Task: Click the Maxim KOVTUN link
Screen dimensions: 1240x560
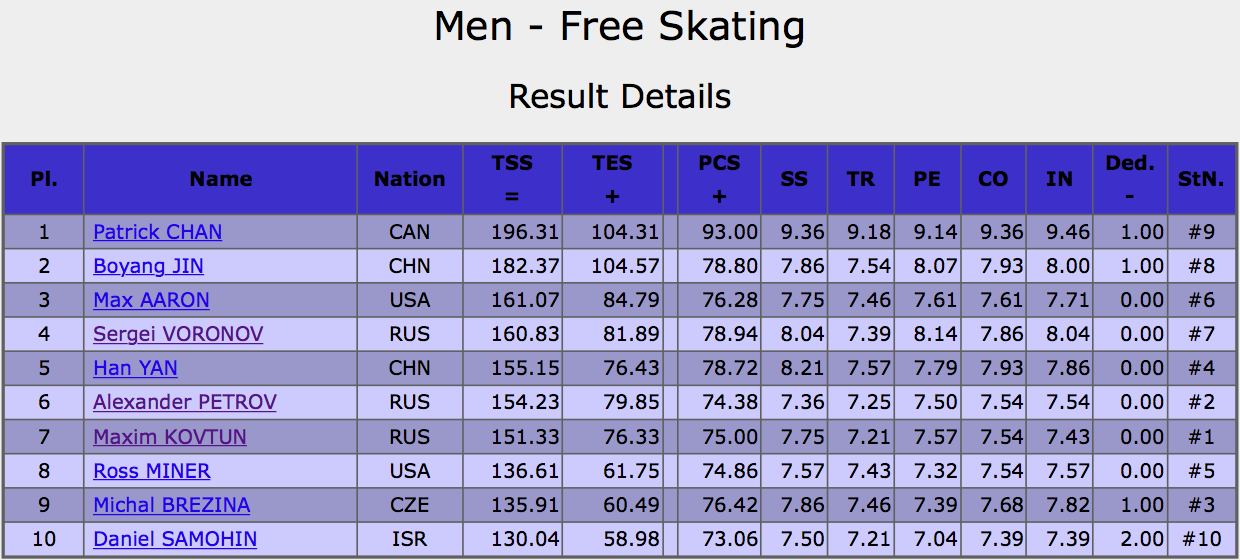Action: (x=170, y=437)
